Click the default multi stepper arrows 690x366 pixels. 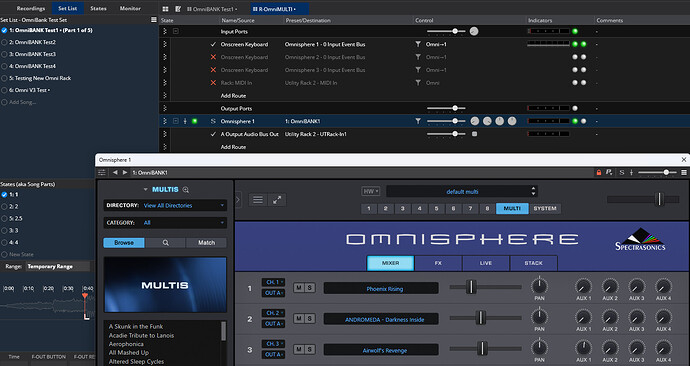[533, 191]
